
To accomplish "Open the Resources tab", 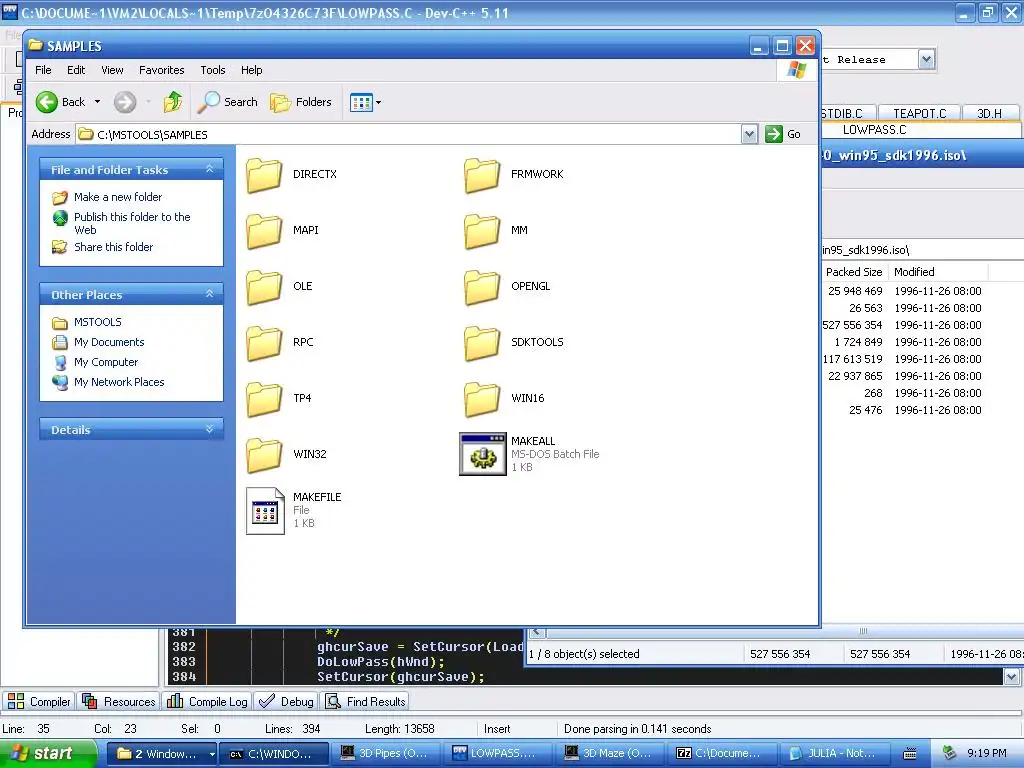I will coord(119,701).
